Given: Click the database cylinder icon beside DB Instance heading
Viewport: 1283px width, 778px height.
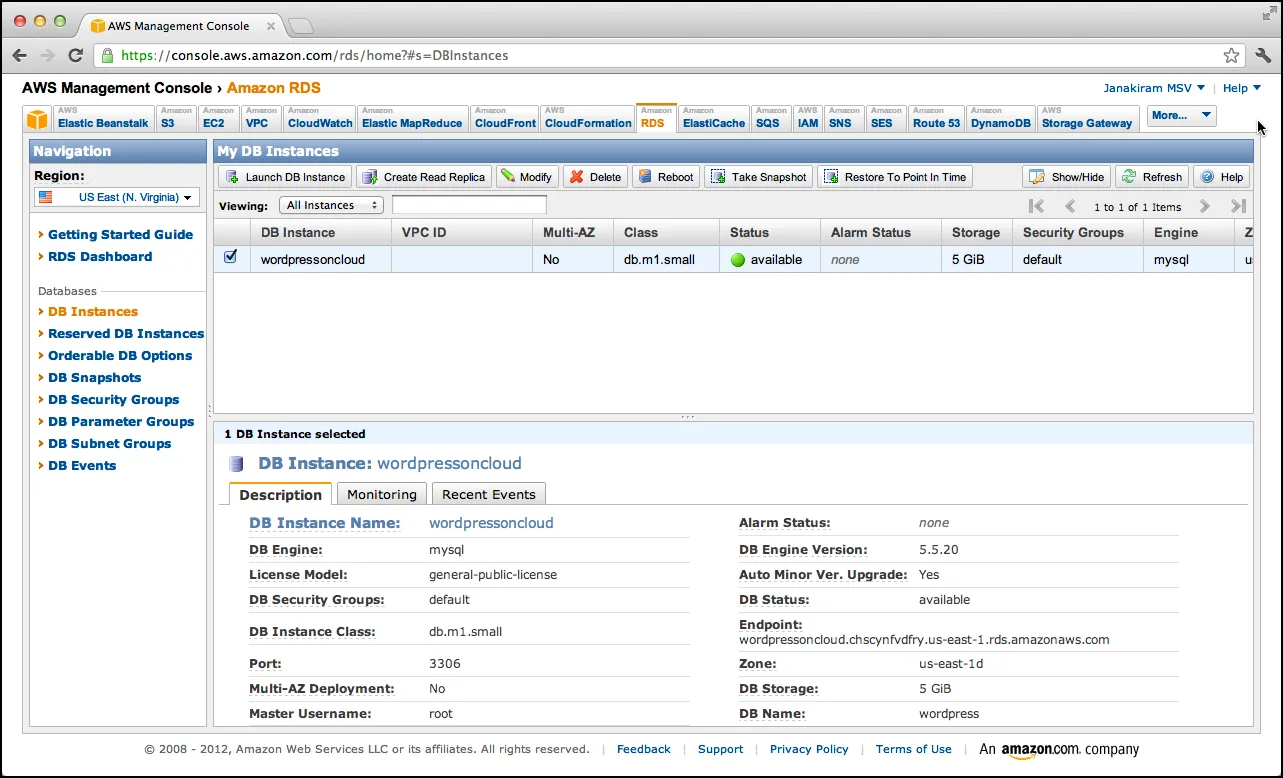Looking at the screenshot, I should pos(236,464).
